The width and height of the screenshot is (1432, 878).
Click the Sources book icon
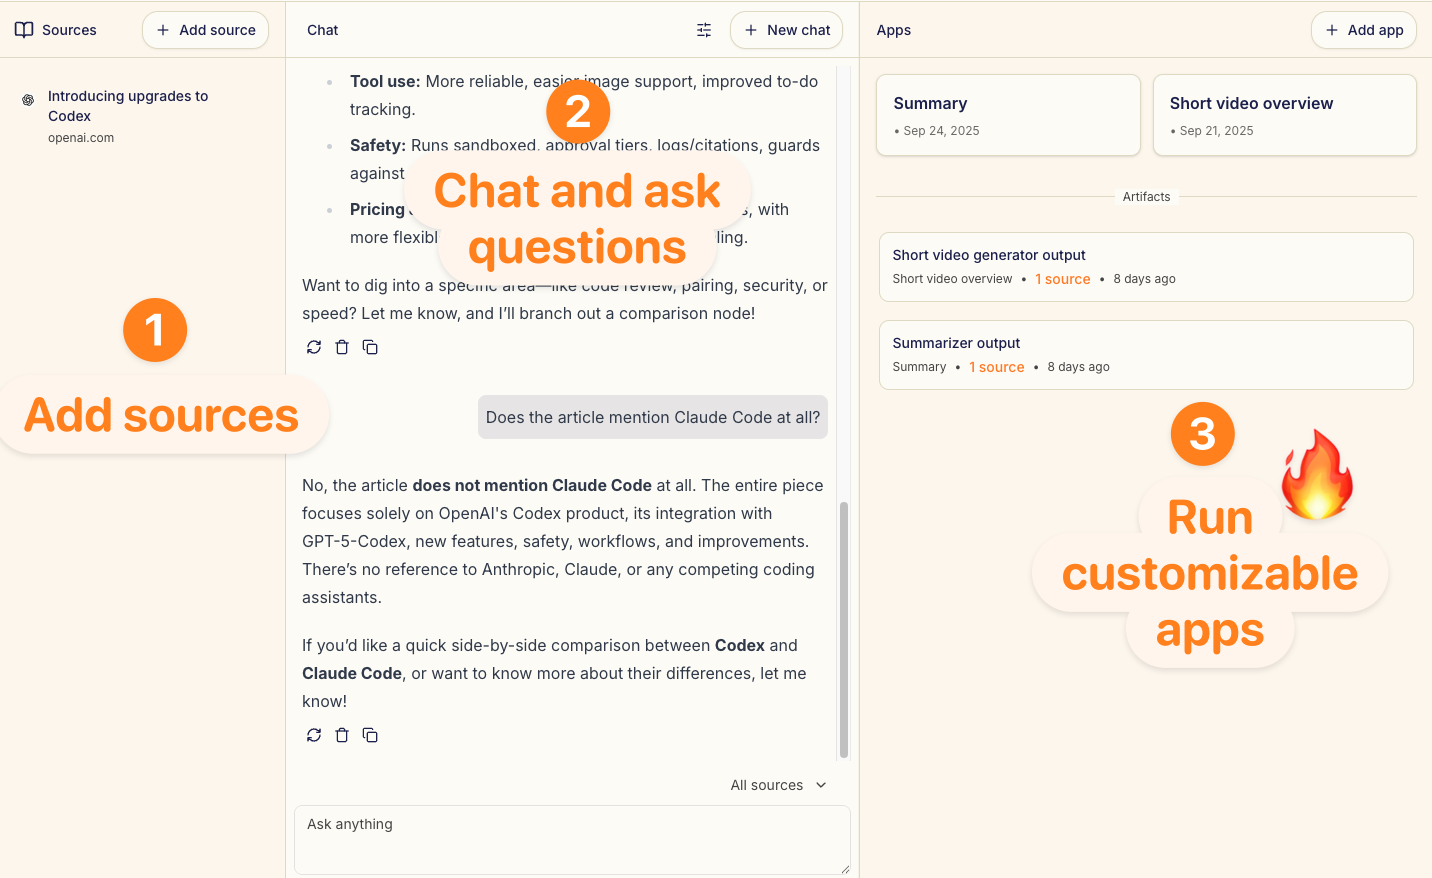tap(24, 30)
